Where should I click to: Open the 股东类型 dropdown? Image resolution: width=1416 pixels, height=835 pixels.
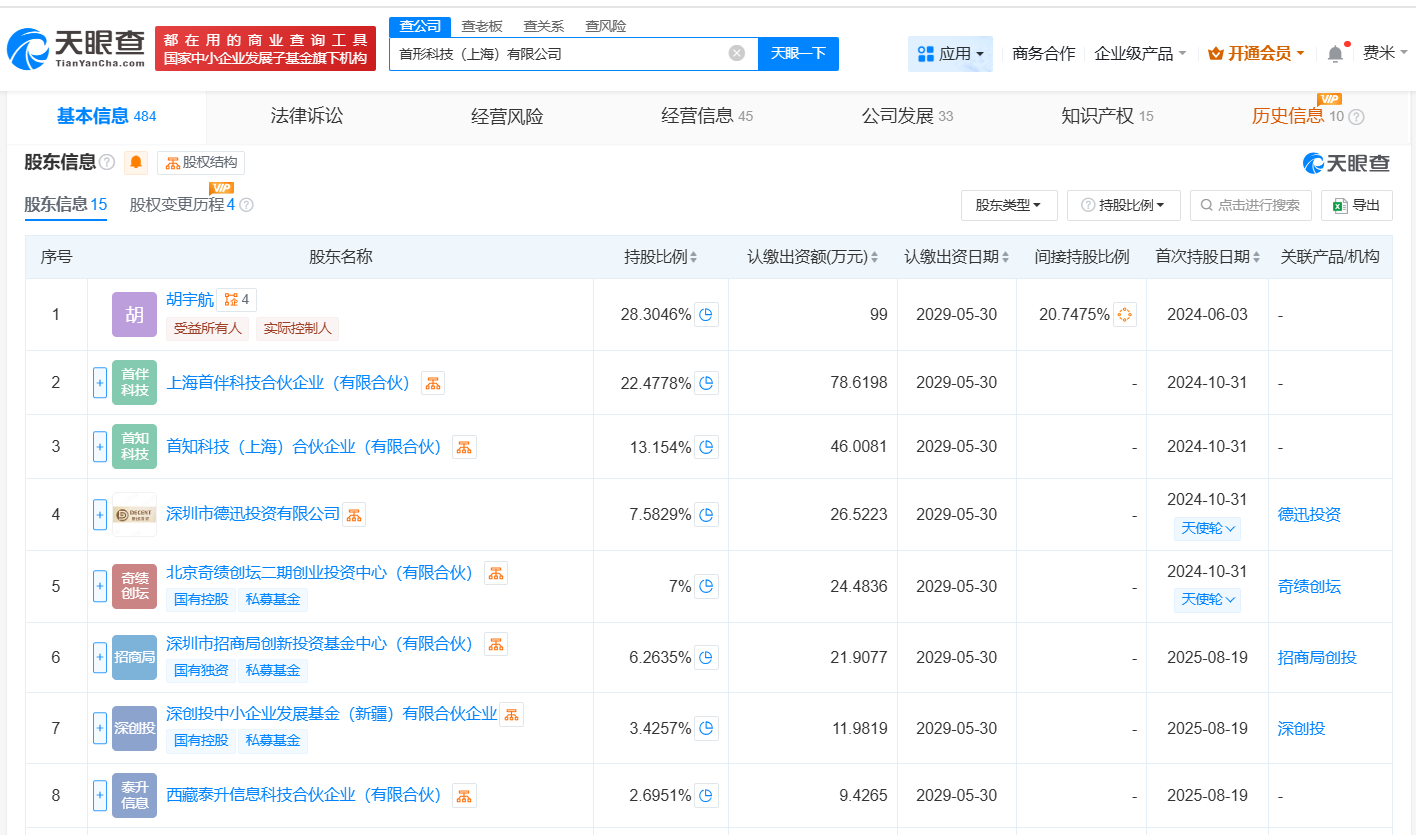point(1009,205)
